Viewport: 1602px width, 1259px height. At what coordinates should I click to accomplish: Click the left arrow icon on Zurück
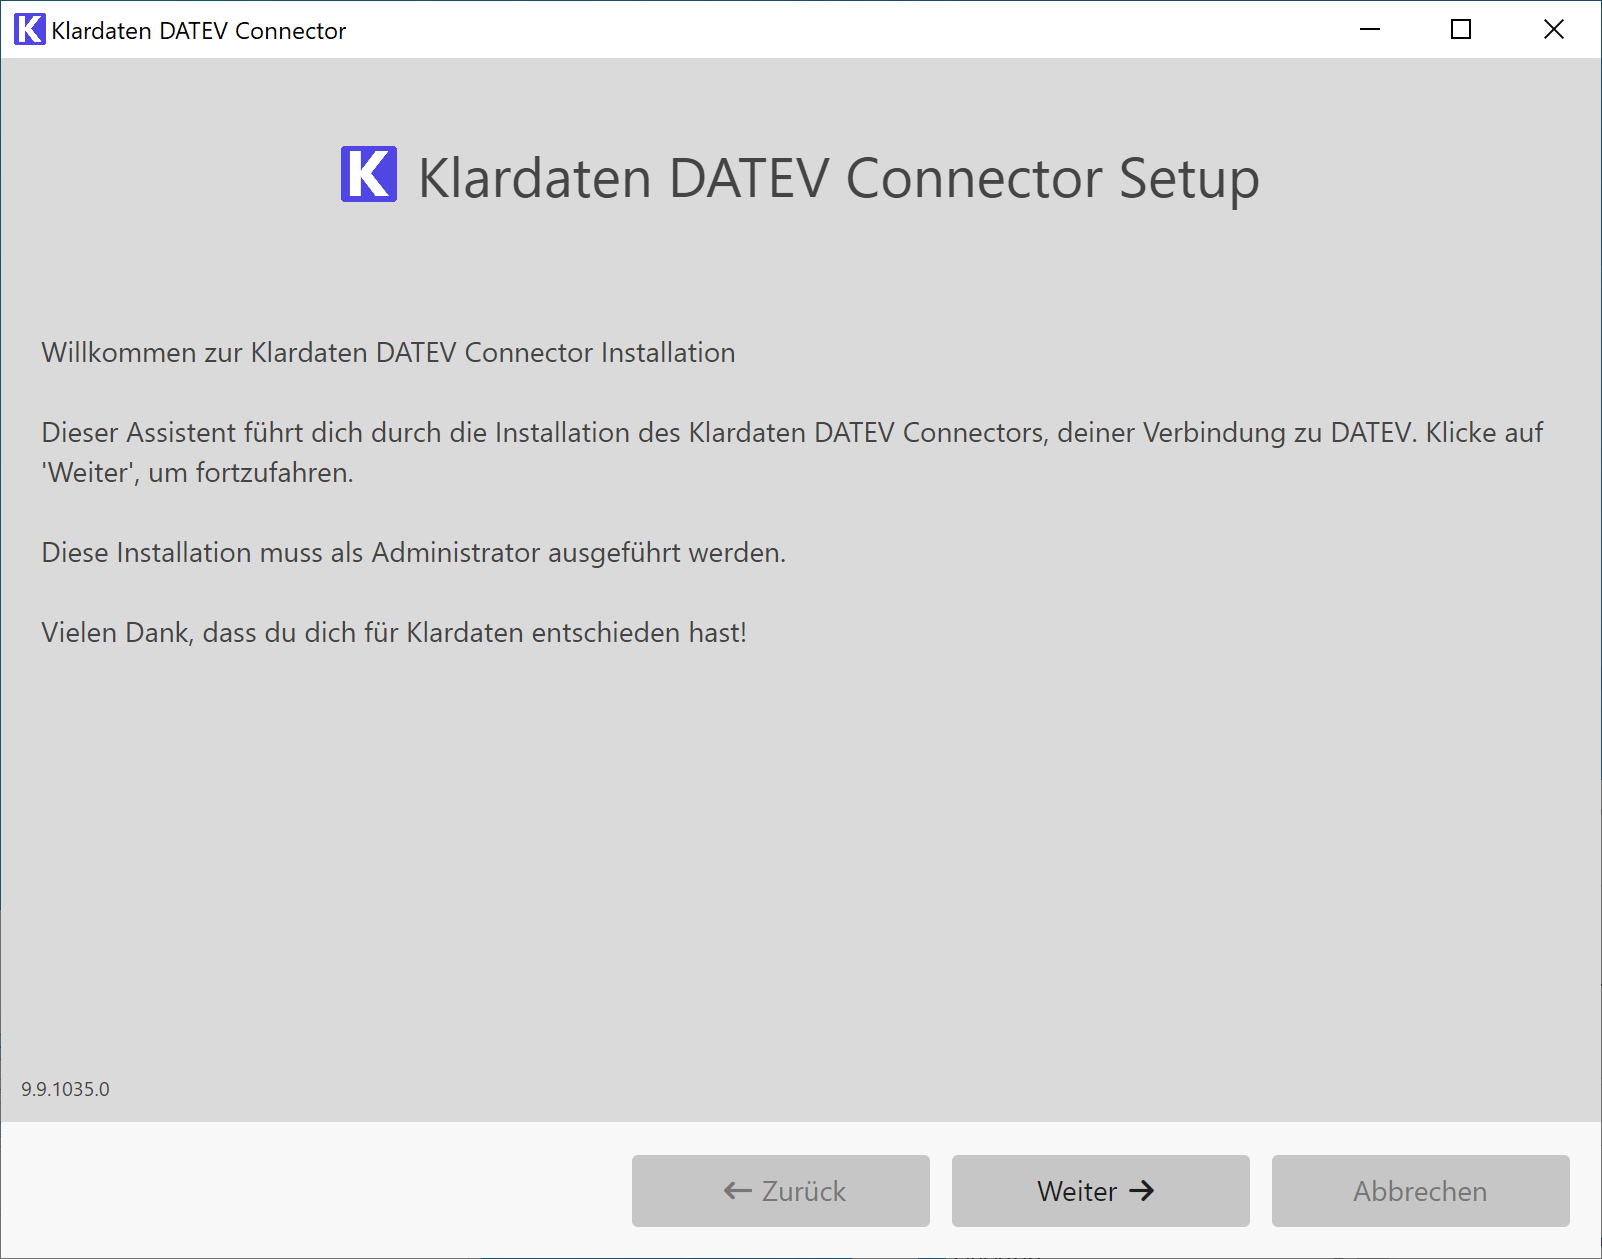[737, 1190]
